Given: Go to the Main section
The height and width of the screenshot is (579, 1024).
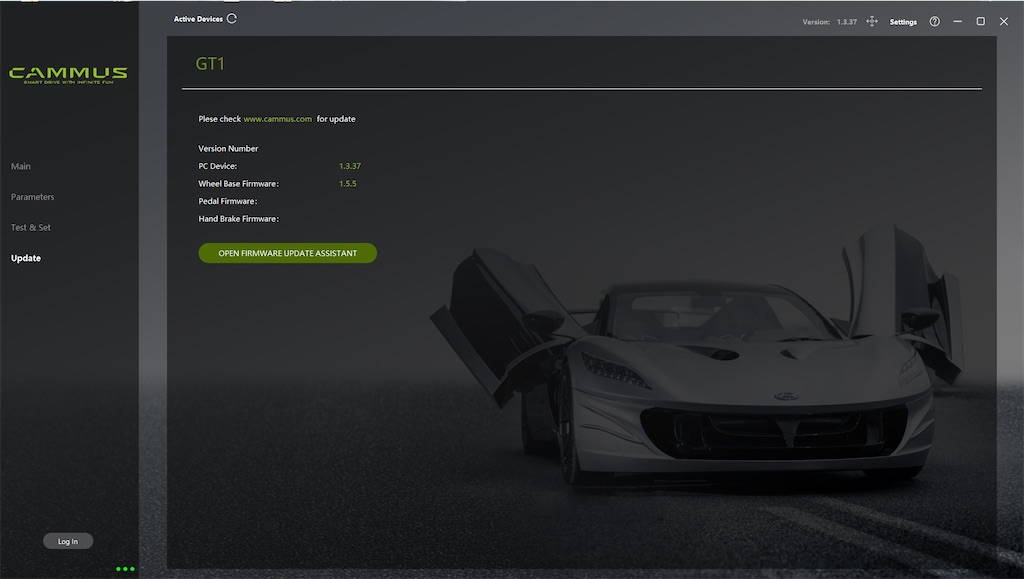Looking at the screenshot, I should coord(21,166).
